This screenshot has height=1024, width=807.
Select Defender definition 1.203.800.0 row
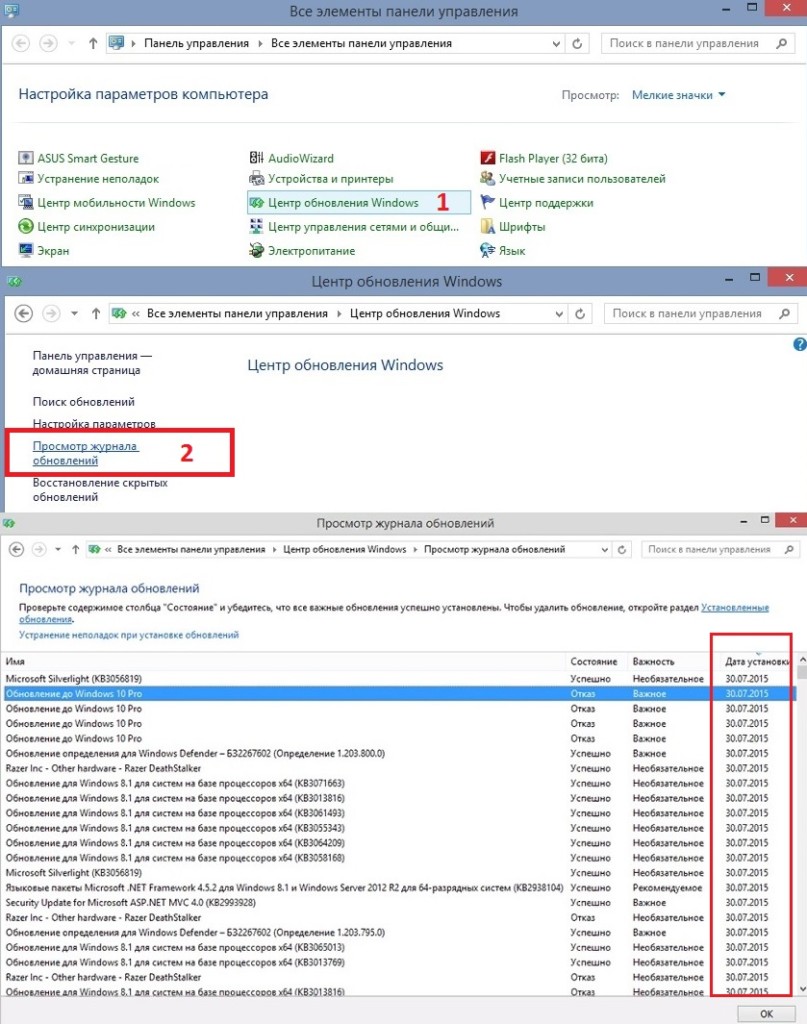pyautogui.click(x=400, y=753)
